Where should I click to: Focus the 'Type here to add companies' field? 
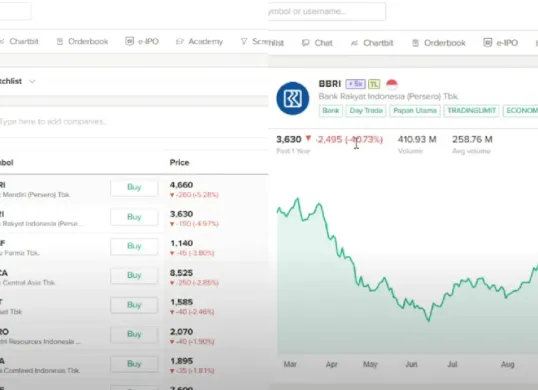134,121
